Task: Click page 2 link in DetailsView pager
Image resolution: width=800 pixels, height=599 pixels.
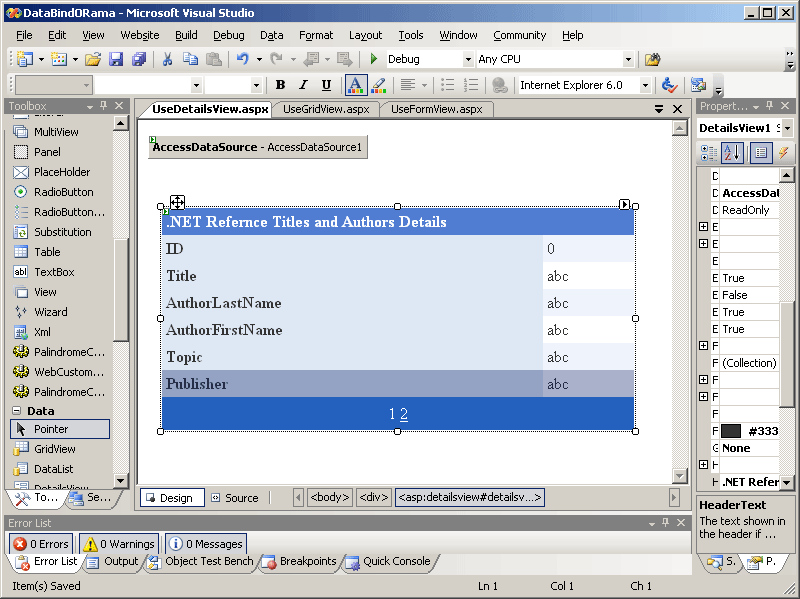Action: click(404, 414)
